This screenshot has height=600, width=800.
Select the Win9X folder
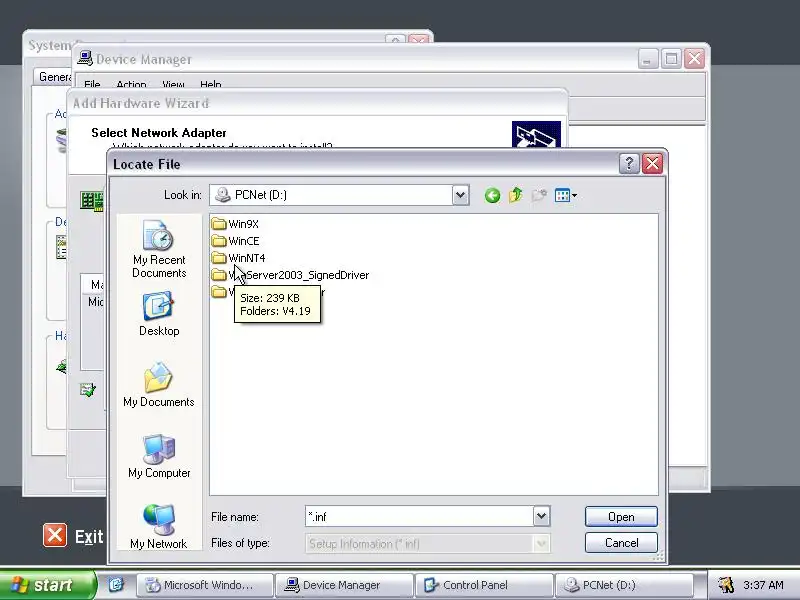pos(235,224)
